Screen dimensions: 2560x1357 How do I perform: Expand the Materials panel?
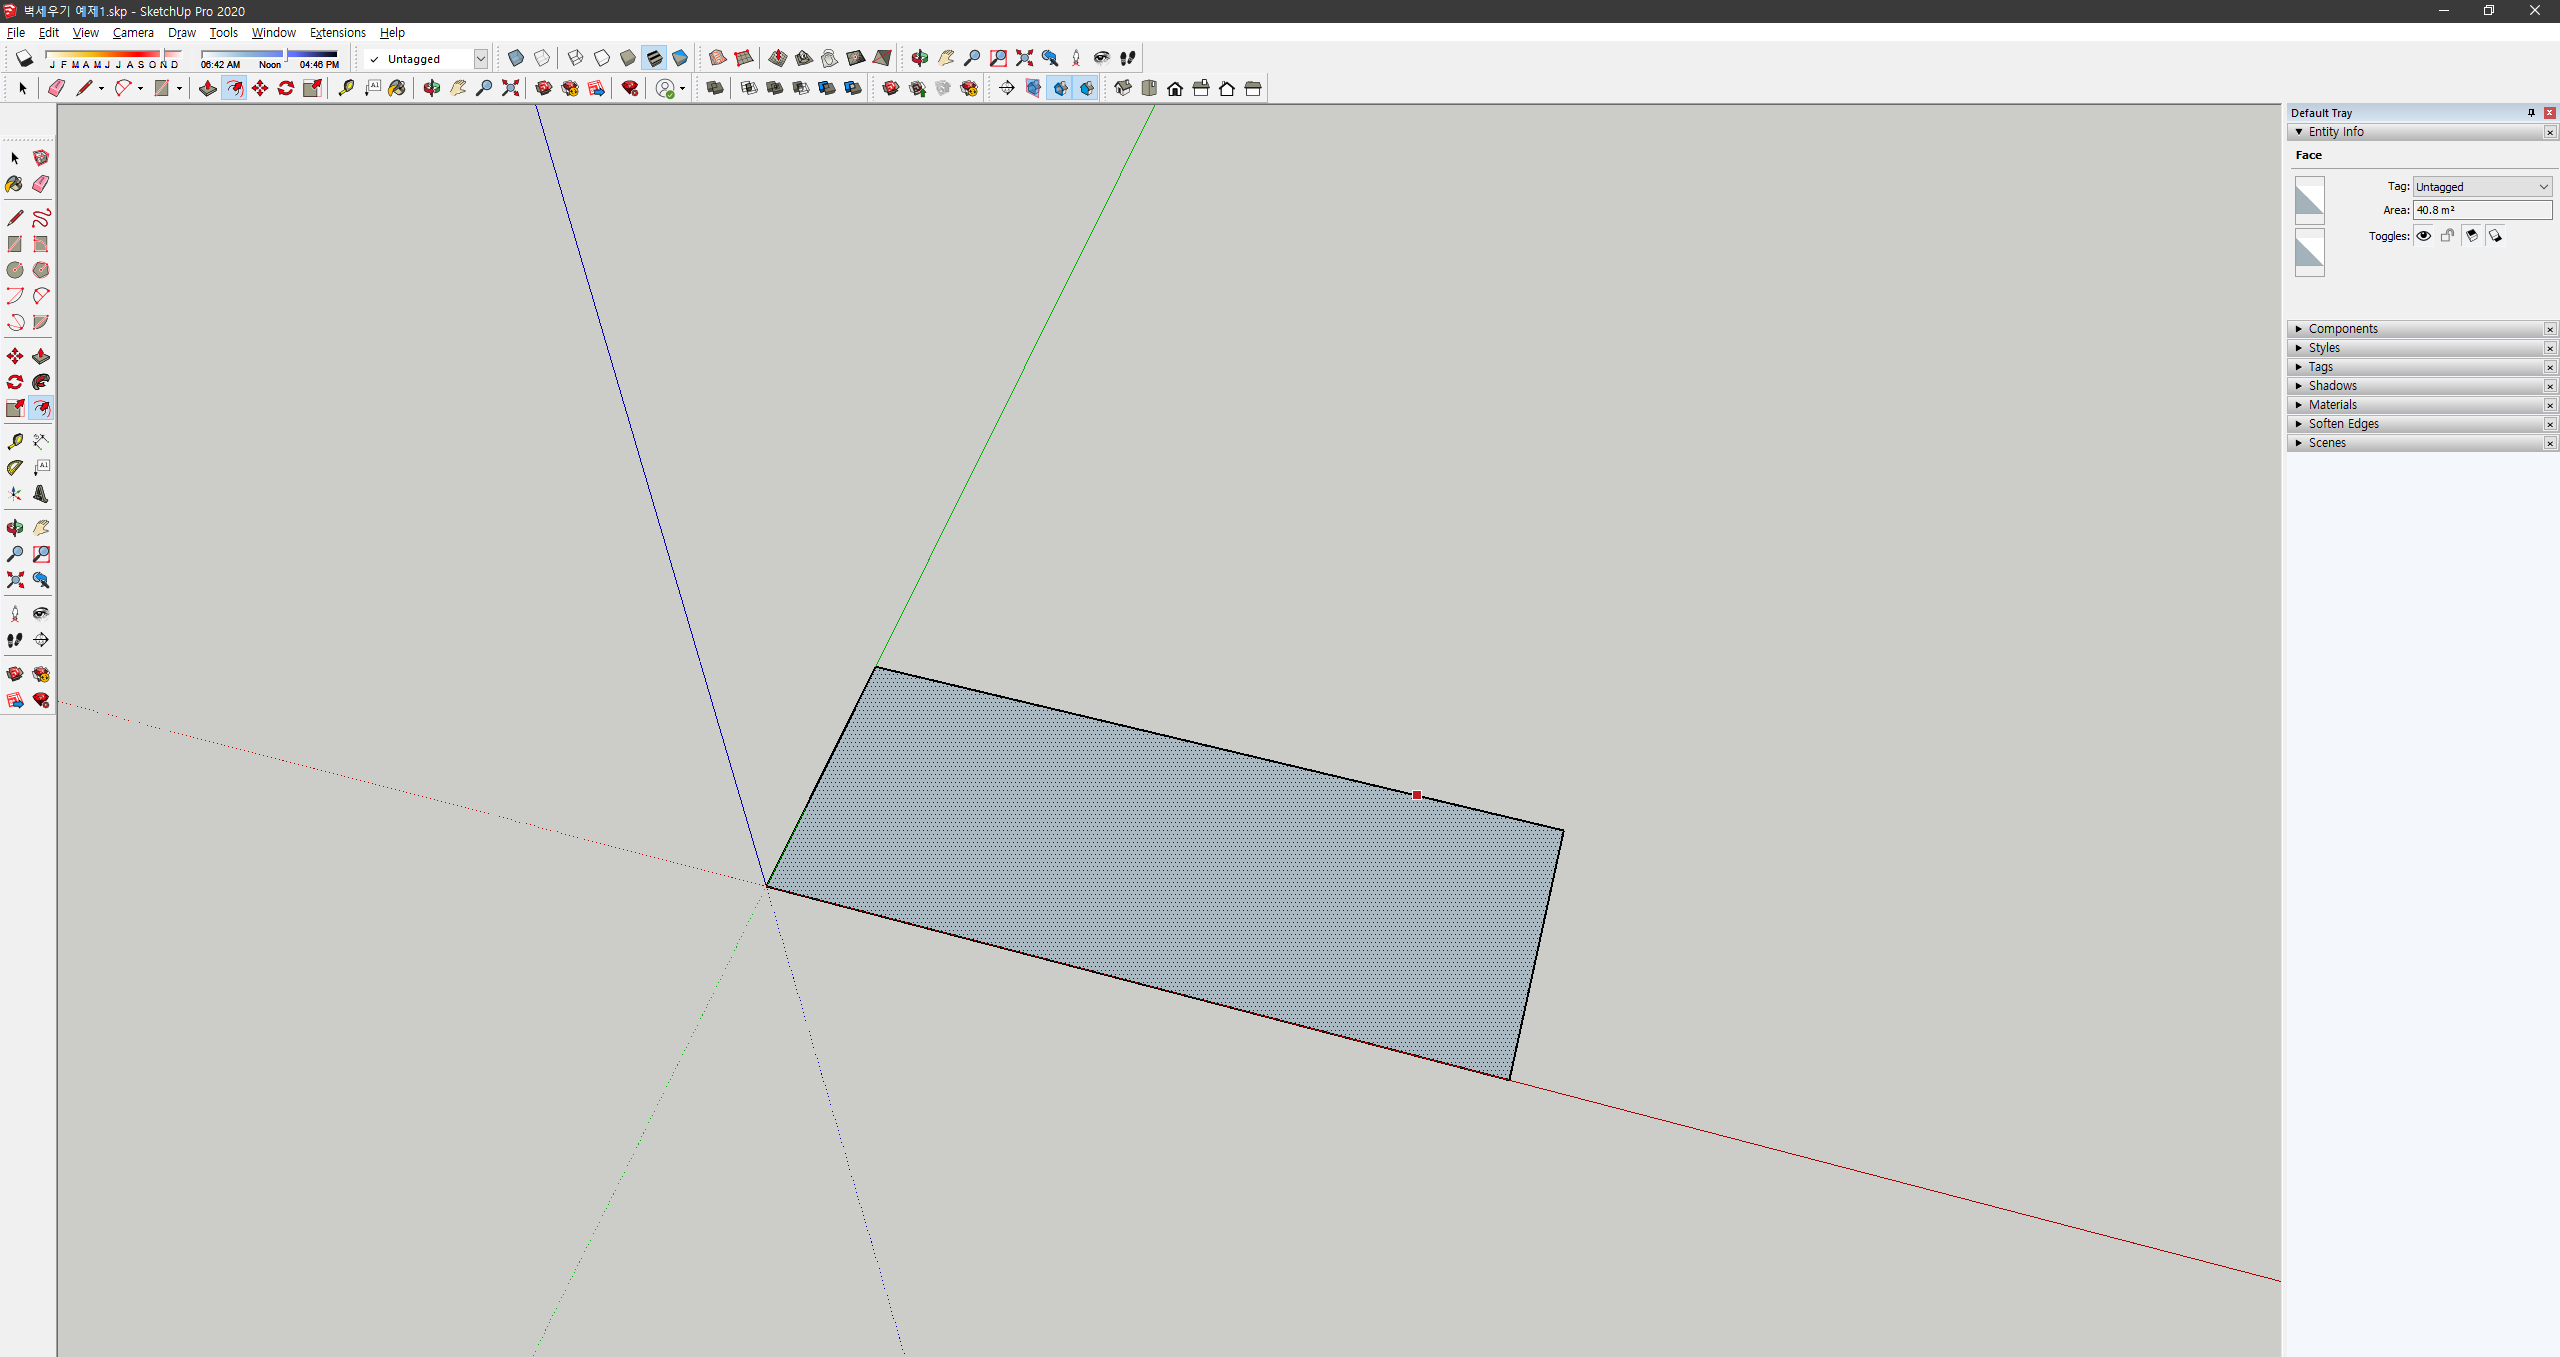(x=2332, y=405)
